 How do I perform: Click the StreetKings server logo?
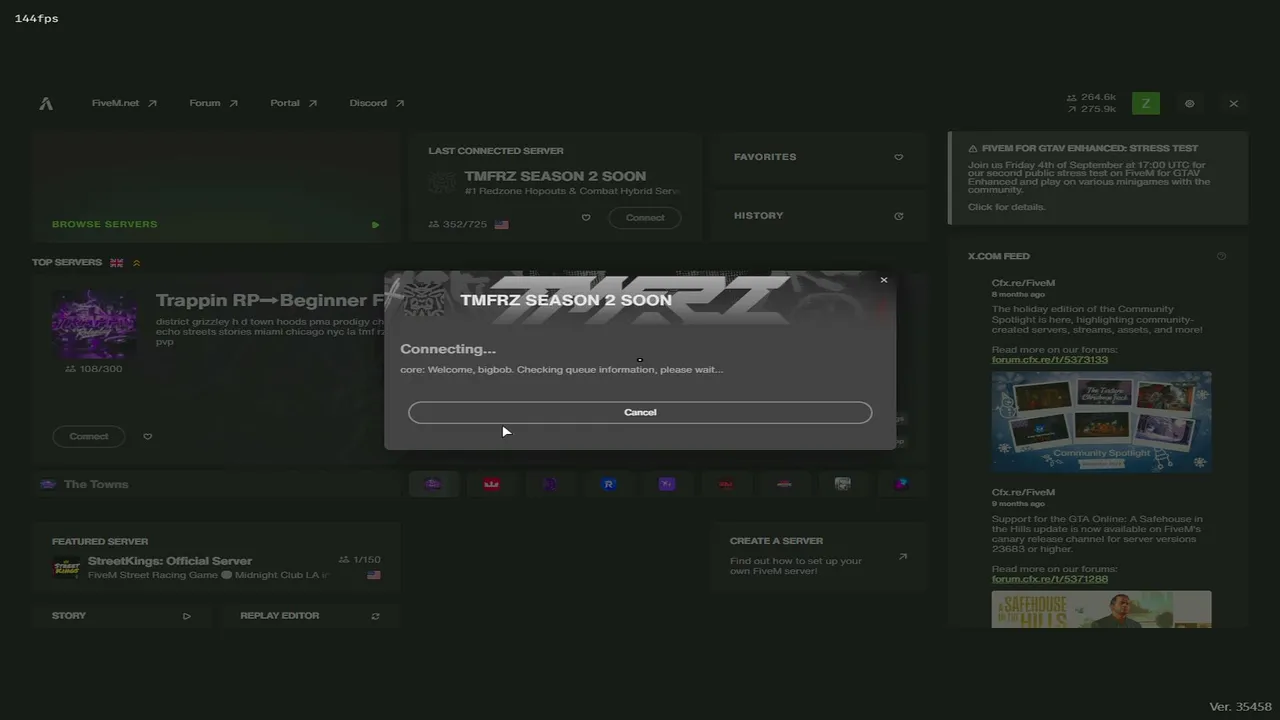click(66, 568)
